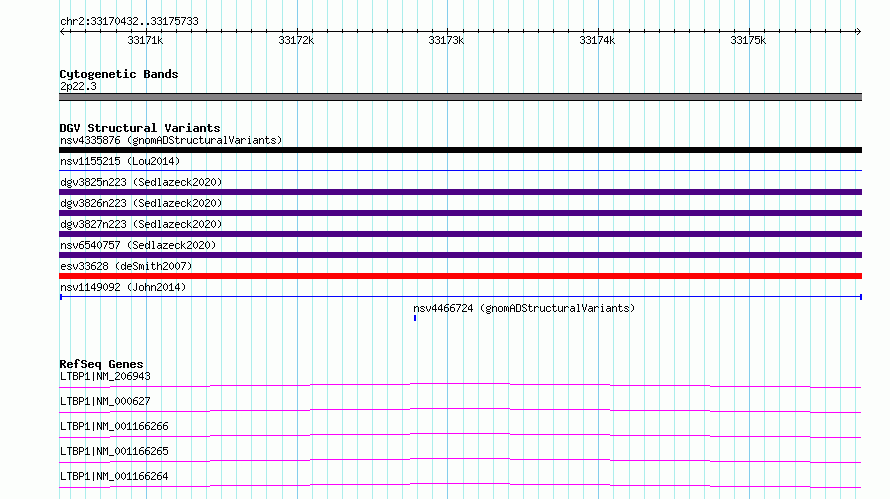
Task: Click the gray 2p22.3 cytogenetic band bar
Action: (x=460, y=97)
